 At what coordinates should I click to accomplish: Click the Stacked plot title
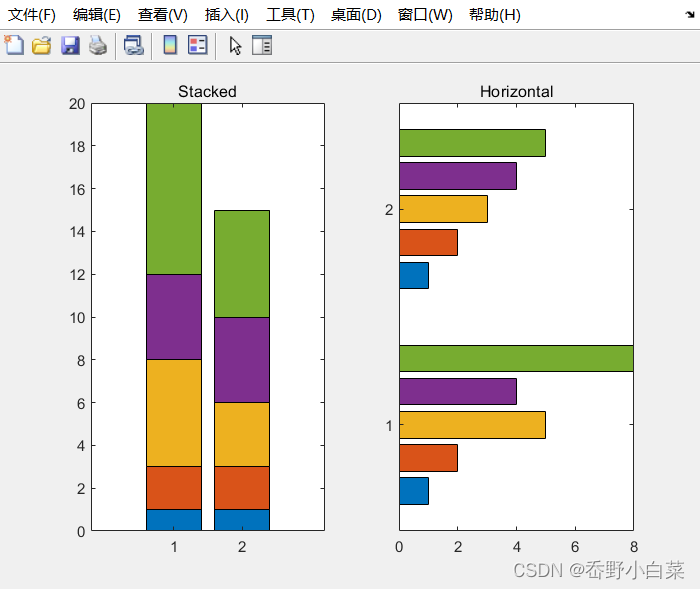207,92
